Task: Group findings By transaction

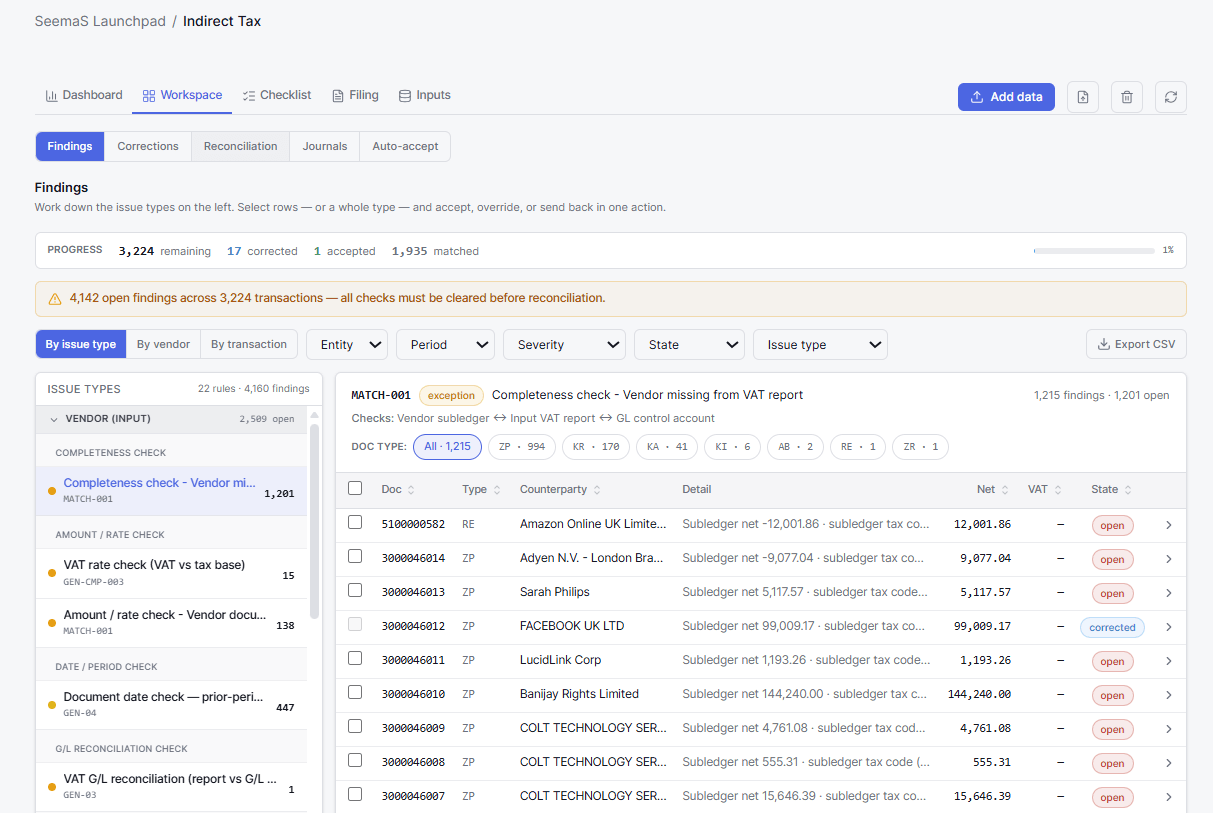Action: click(x=249, y=344)
